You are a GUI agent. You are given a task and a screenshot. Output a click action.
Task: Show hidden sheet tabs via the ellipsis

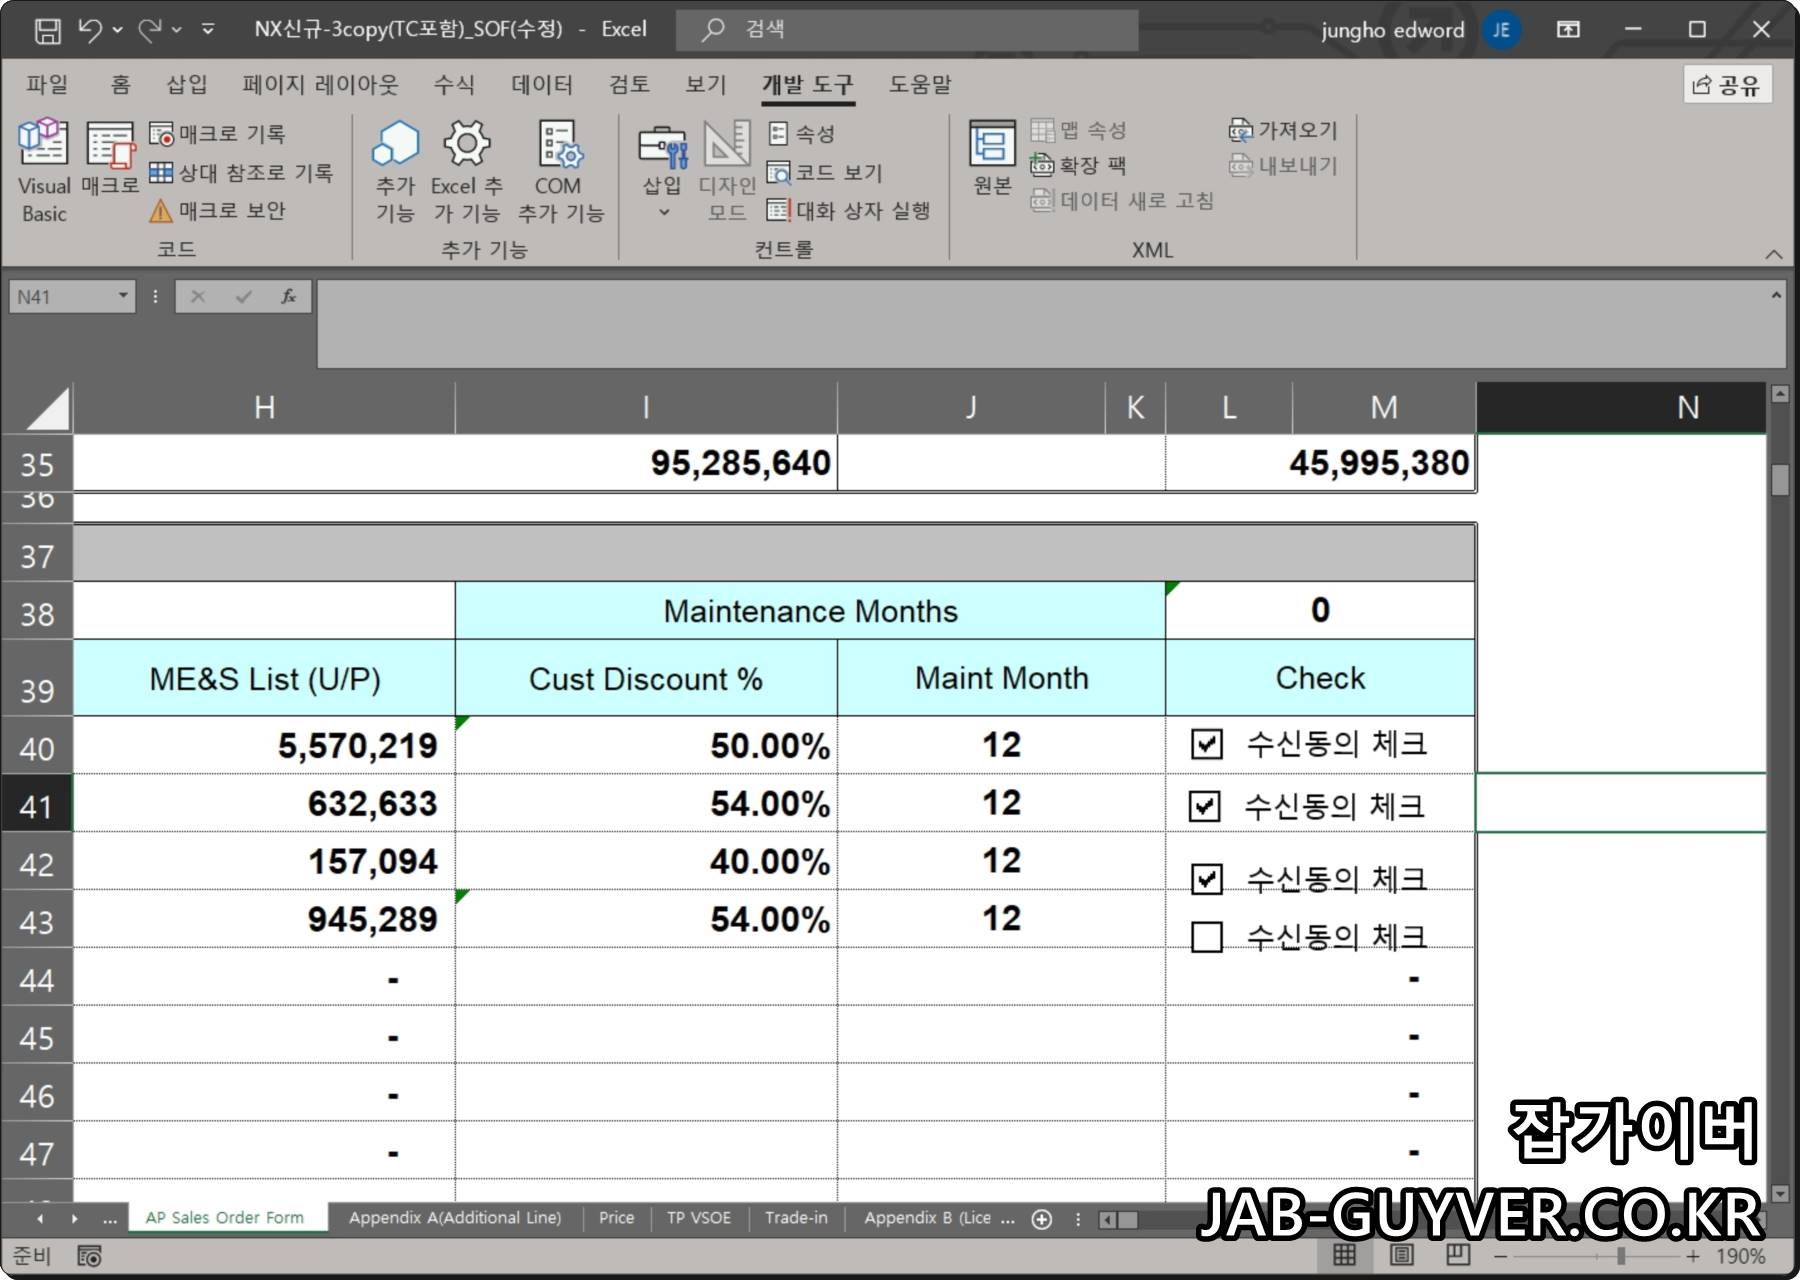[110, 1219]
